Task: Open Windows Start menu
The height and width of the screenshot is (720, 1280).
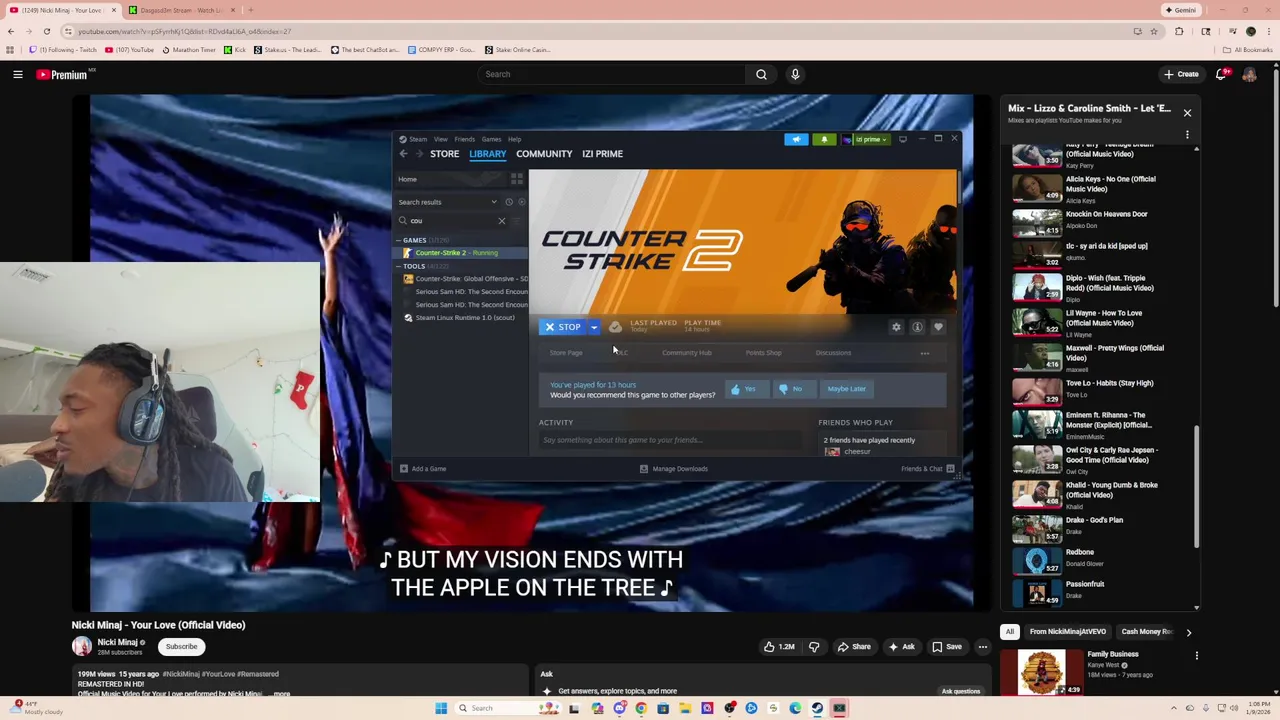Action: (x=441, y=708)
